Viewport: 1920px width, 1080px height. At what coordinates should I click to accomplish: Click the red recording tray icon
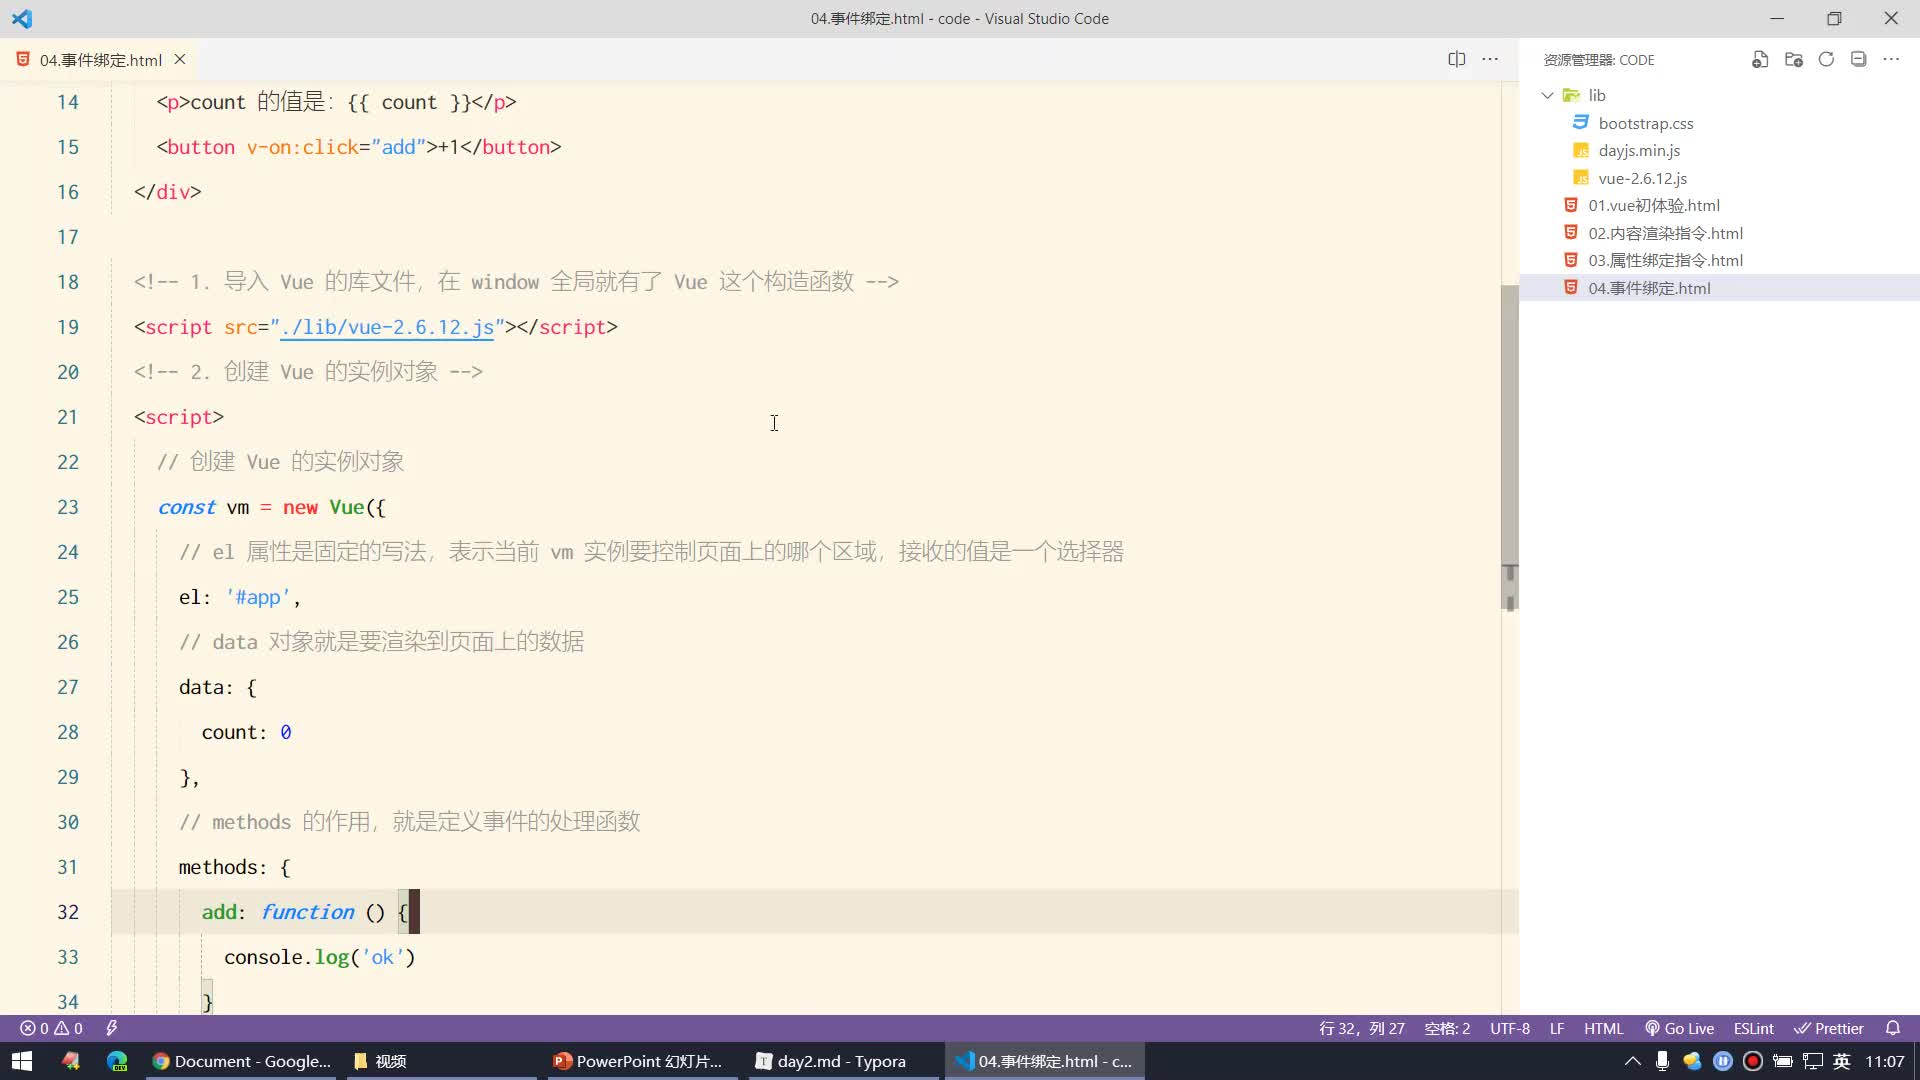point(1752,1061)
